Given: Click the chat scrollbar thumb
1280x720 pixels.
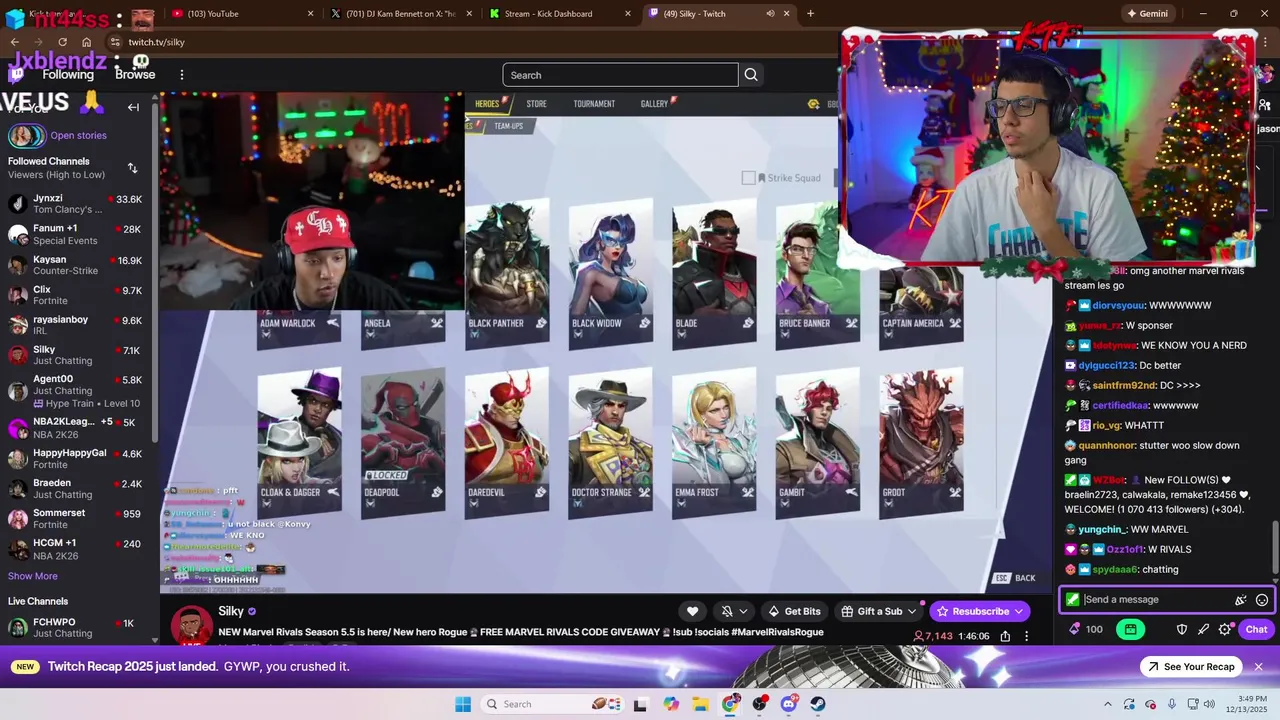Looking at the screenshot, I should [1275, 547].
